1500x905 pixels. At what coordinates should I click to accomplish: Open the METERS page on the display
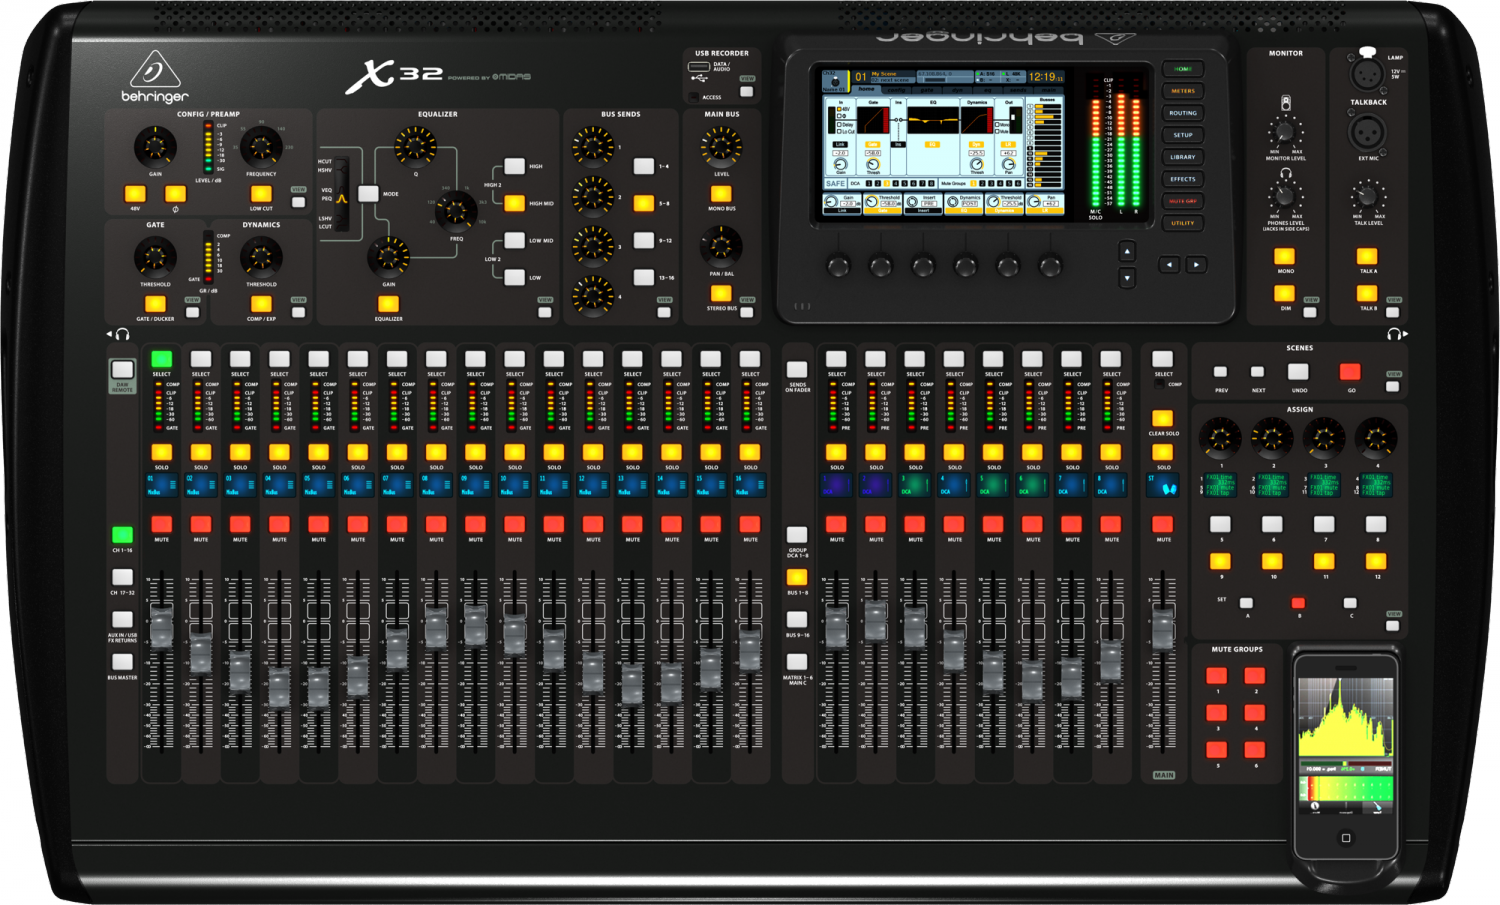(x=1182, y=90)
